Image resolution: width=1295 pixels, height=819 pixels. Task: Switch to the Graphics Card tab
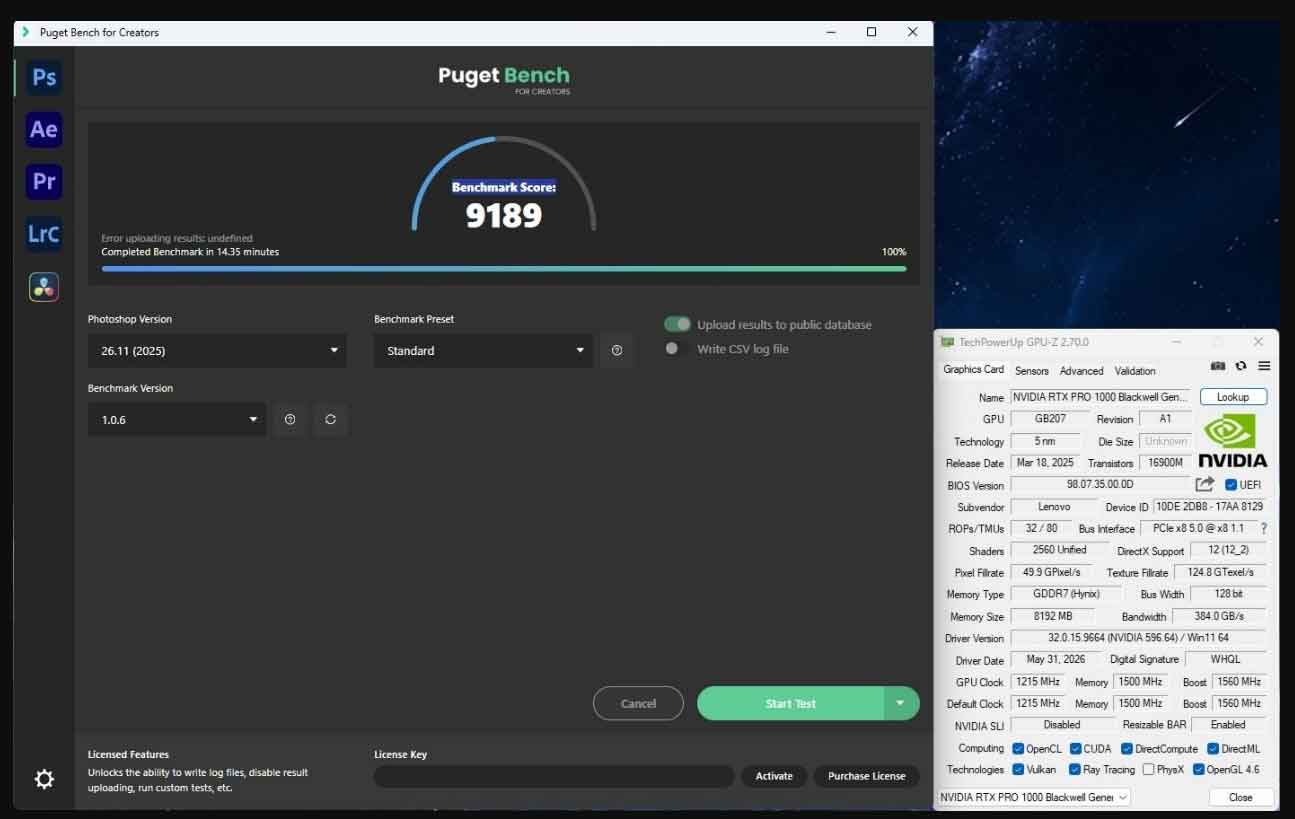tap(973, 370)
